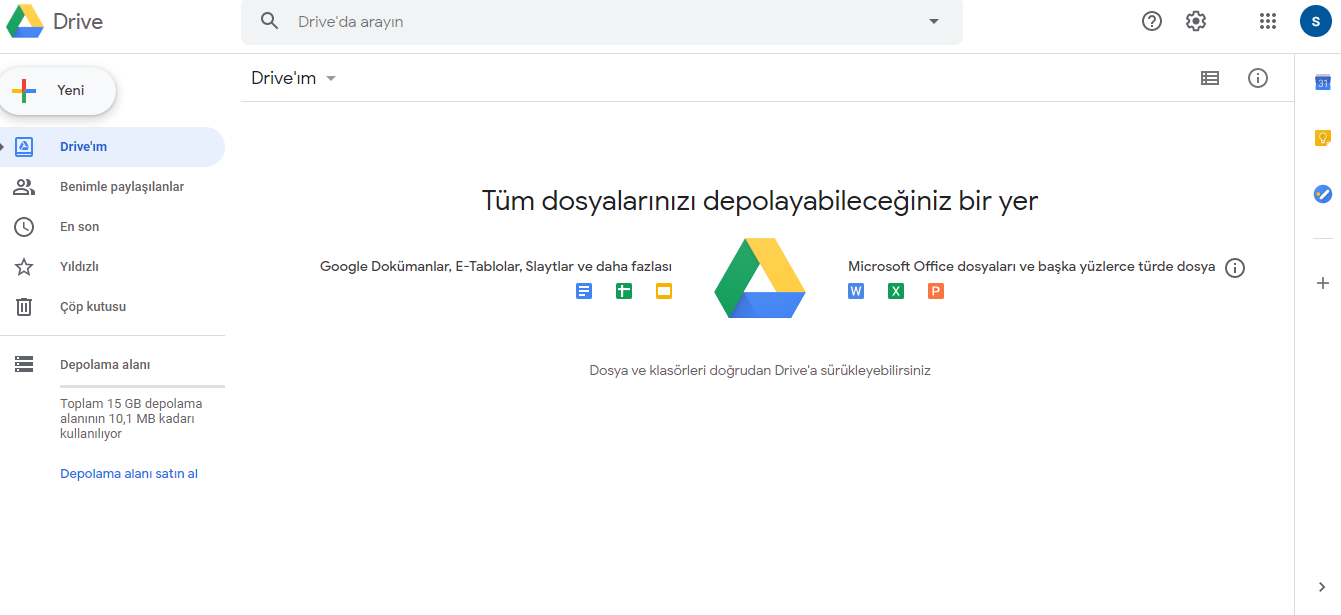1341x615 pixels.
Task: Open Google Keep from the side panel
Action: (x=1322, y=138)
